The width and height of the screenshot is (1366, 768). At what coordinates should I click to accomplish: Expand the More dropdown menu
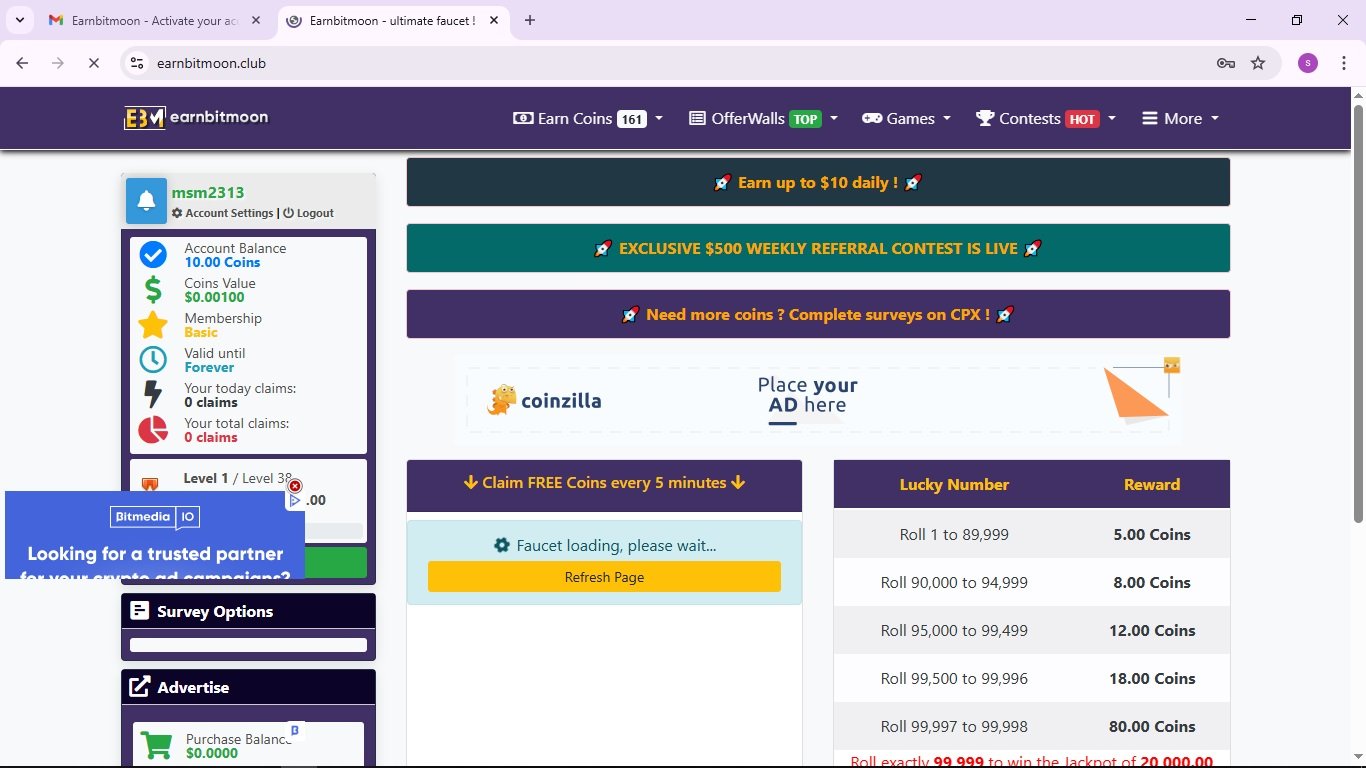coord(1181,118)
